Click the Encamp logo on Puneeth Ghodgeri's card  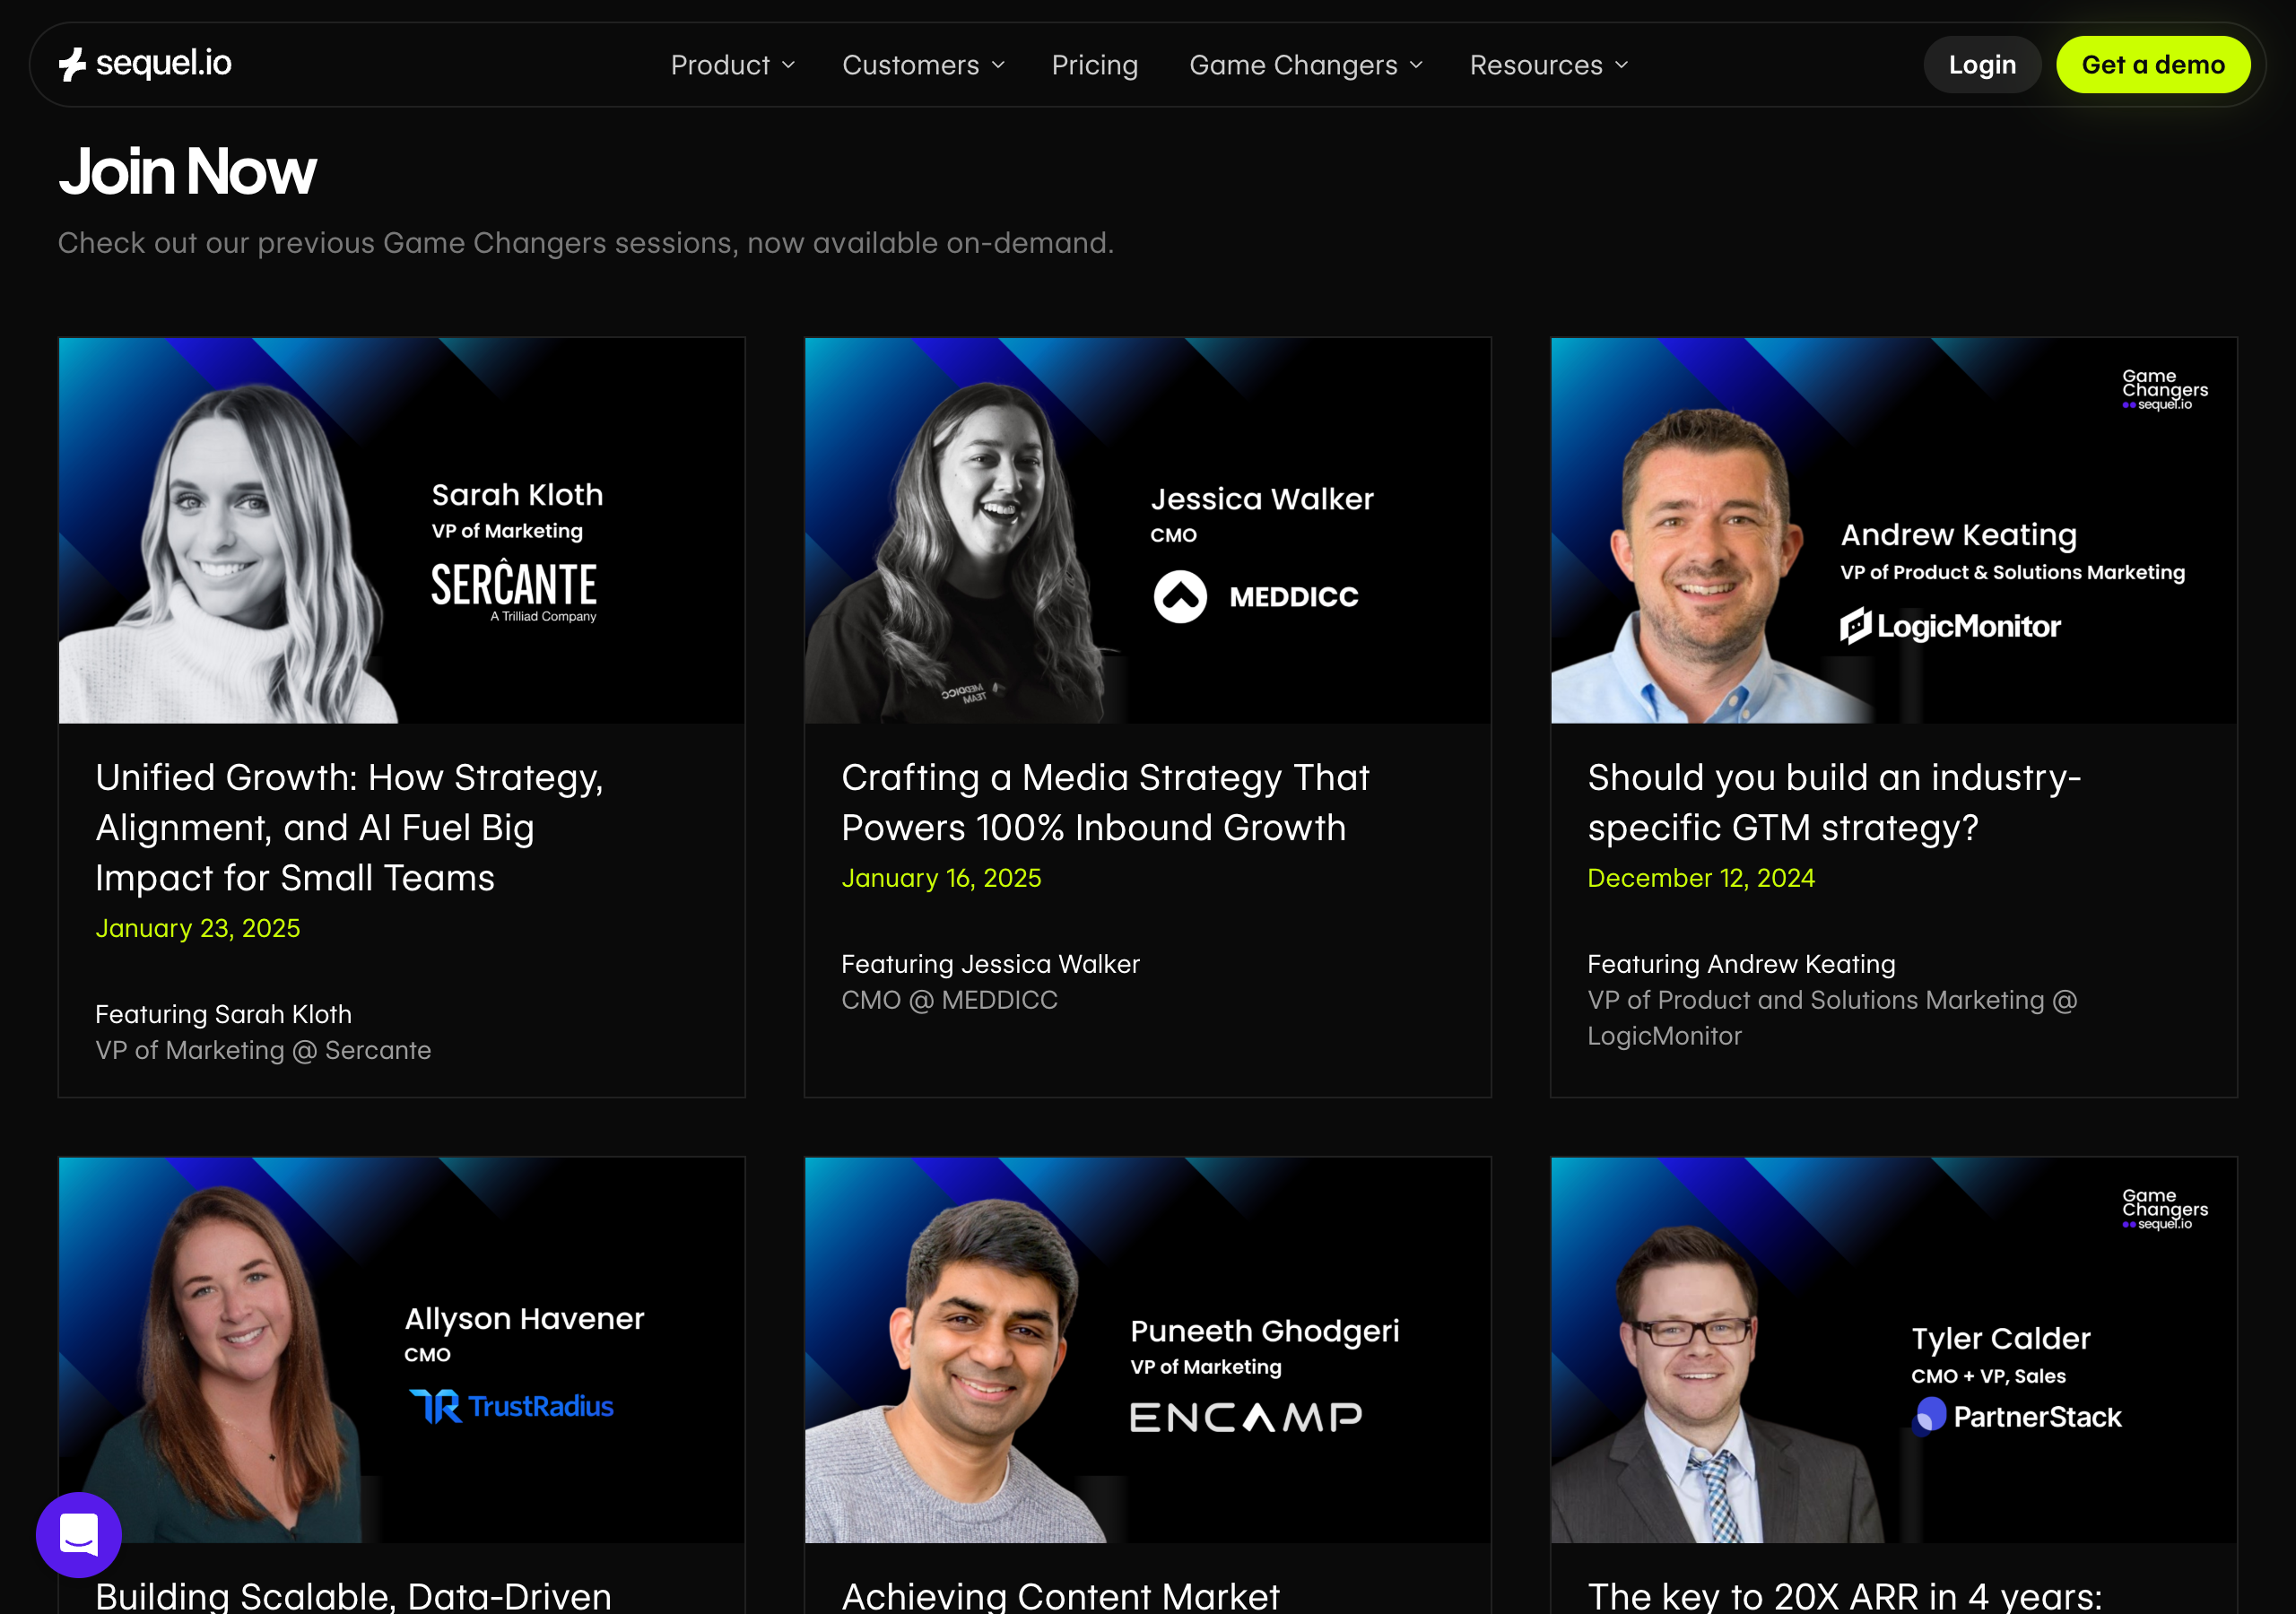pyautogui.click(x=1245, y=1415)
